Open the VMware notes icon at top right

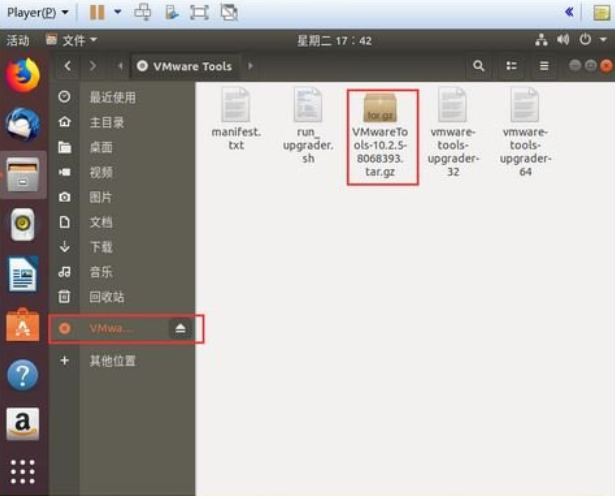click(601, 13)
